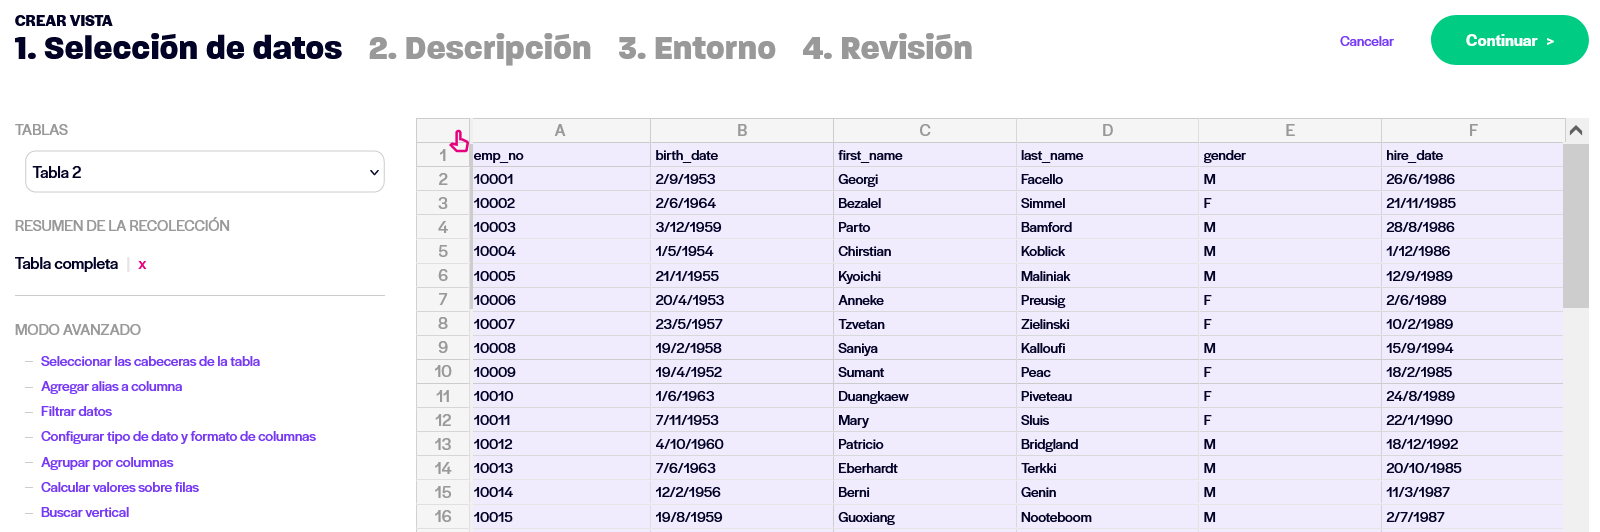
Task: Open Filtrar datos option
Action: (76, 411)
